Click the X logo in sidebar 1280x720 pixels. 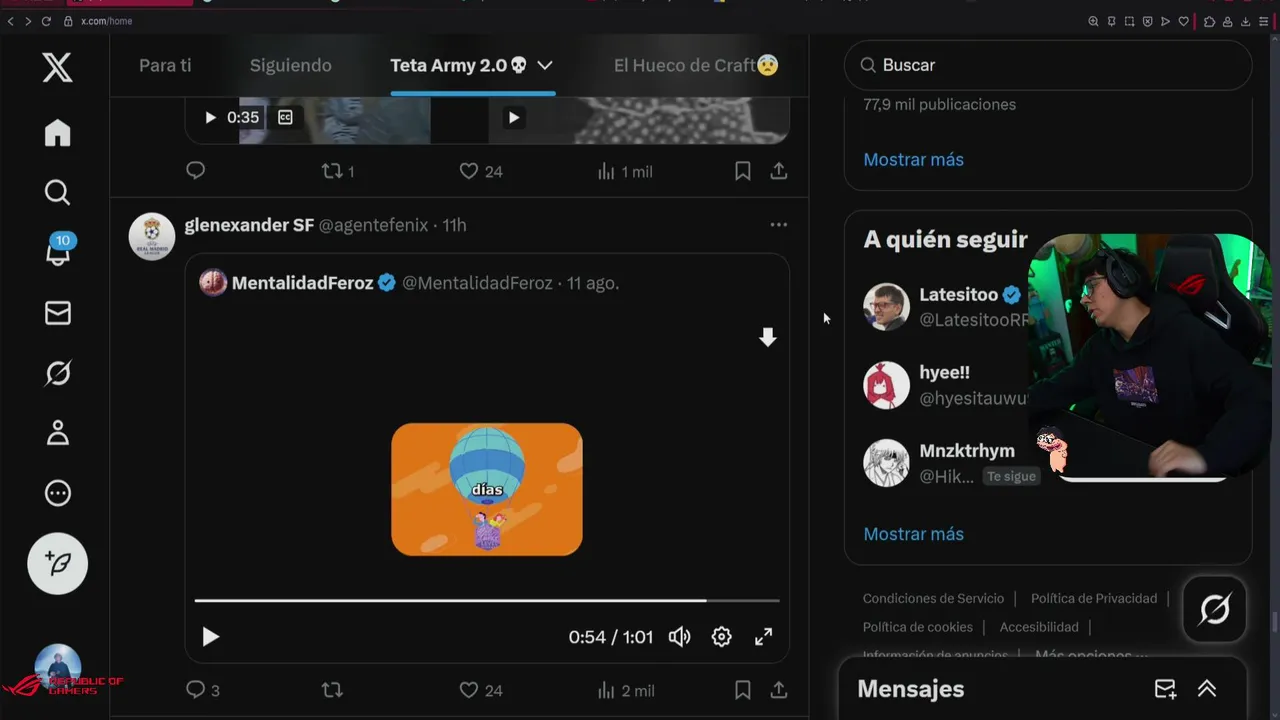pos(57,68)
